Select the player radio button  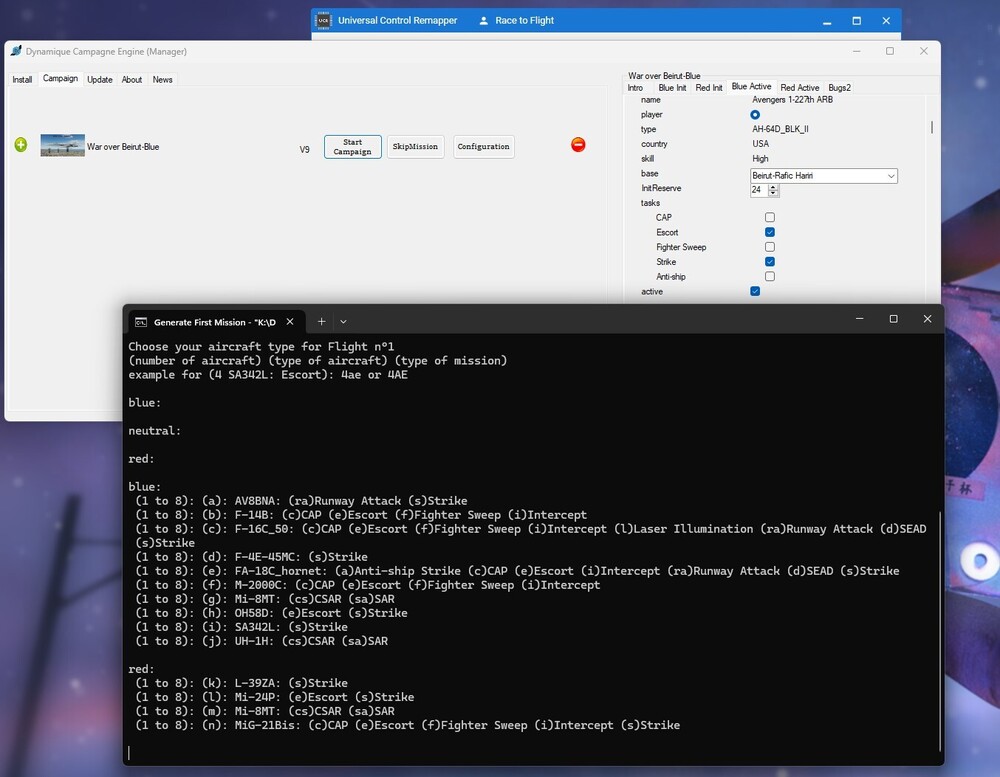pyautogui.click(x=755, y=115)
